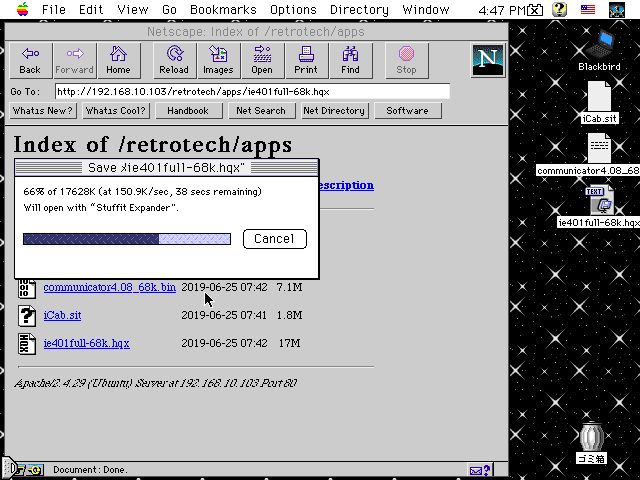Click the Images toolbar button
The height and width of the screenshot is (480, 640).
point(218,60)
